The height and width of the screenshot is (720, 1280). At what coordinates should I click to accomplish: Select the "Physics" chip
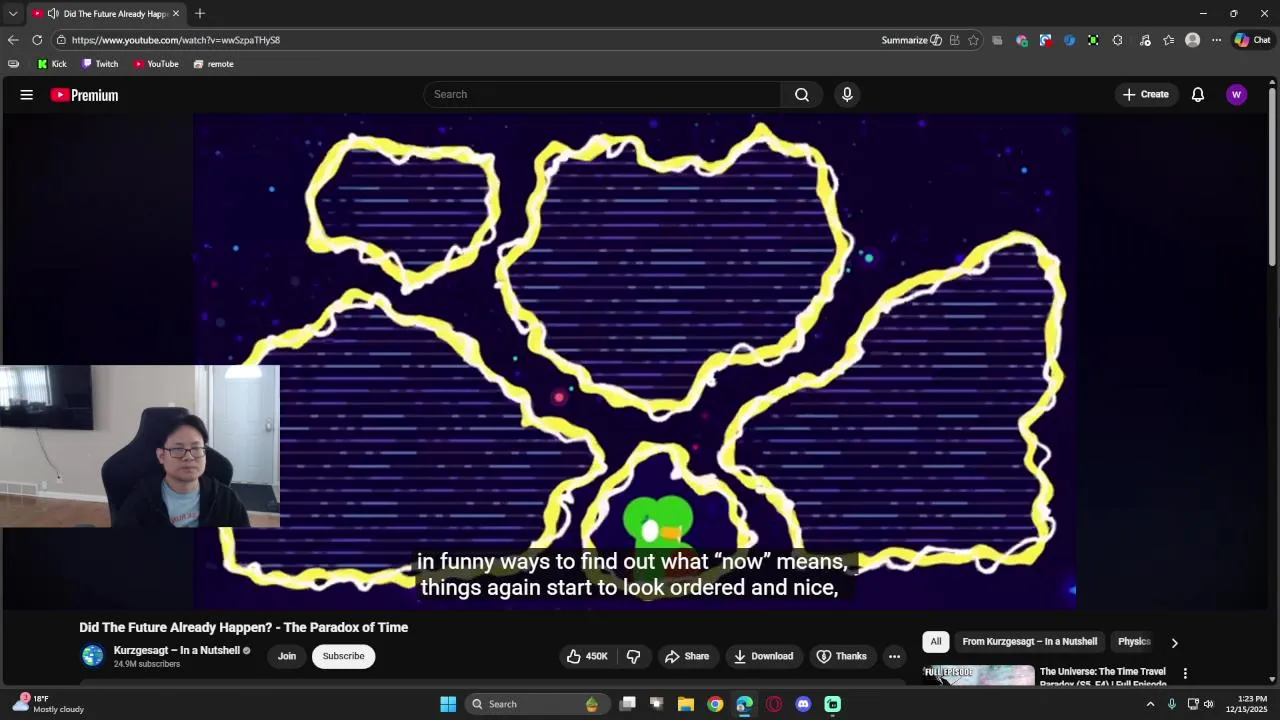1134,642
